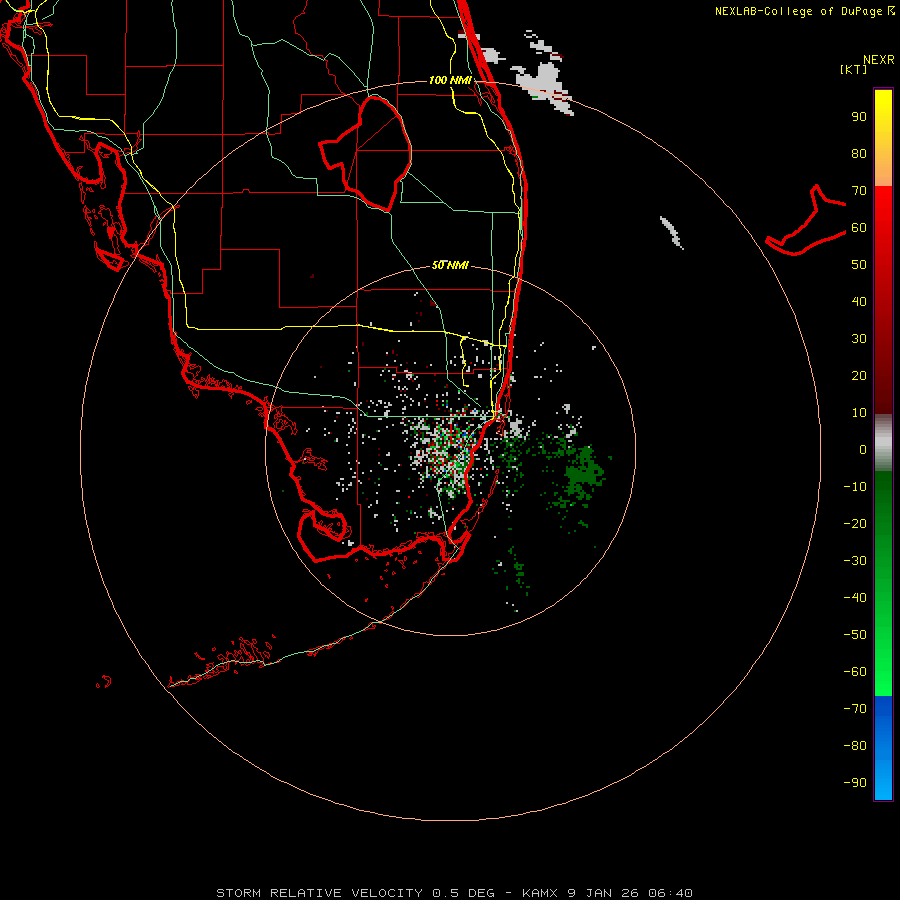Click the 60 value on the velocity scale
The image size is (900, 900).
[x=859, y=228]
